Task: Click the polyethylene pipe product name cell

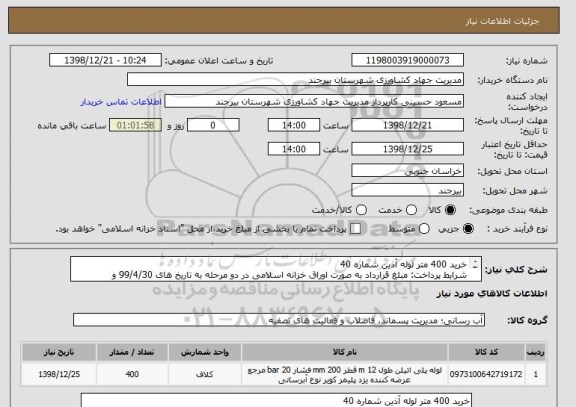Action: [345, 374]
